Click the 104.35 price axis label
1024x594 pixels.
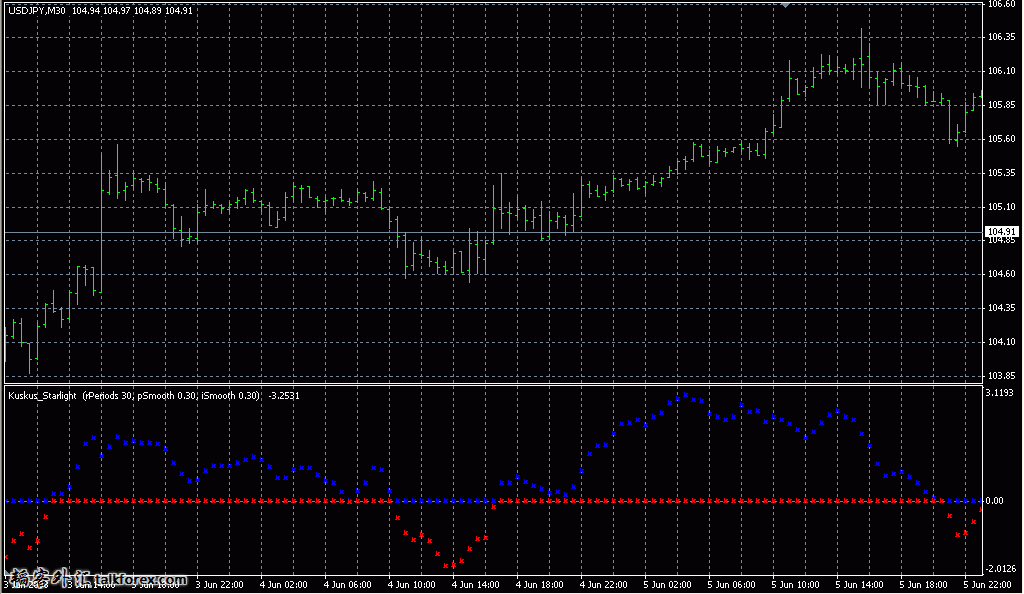click(1001, 308)
